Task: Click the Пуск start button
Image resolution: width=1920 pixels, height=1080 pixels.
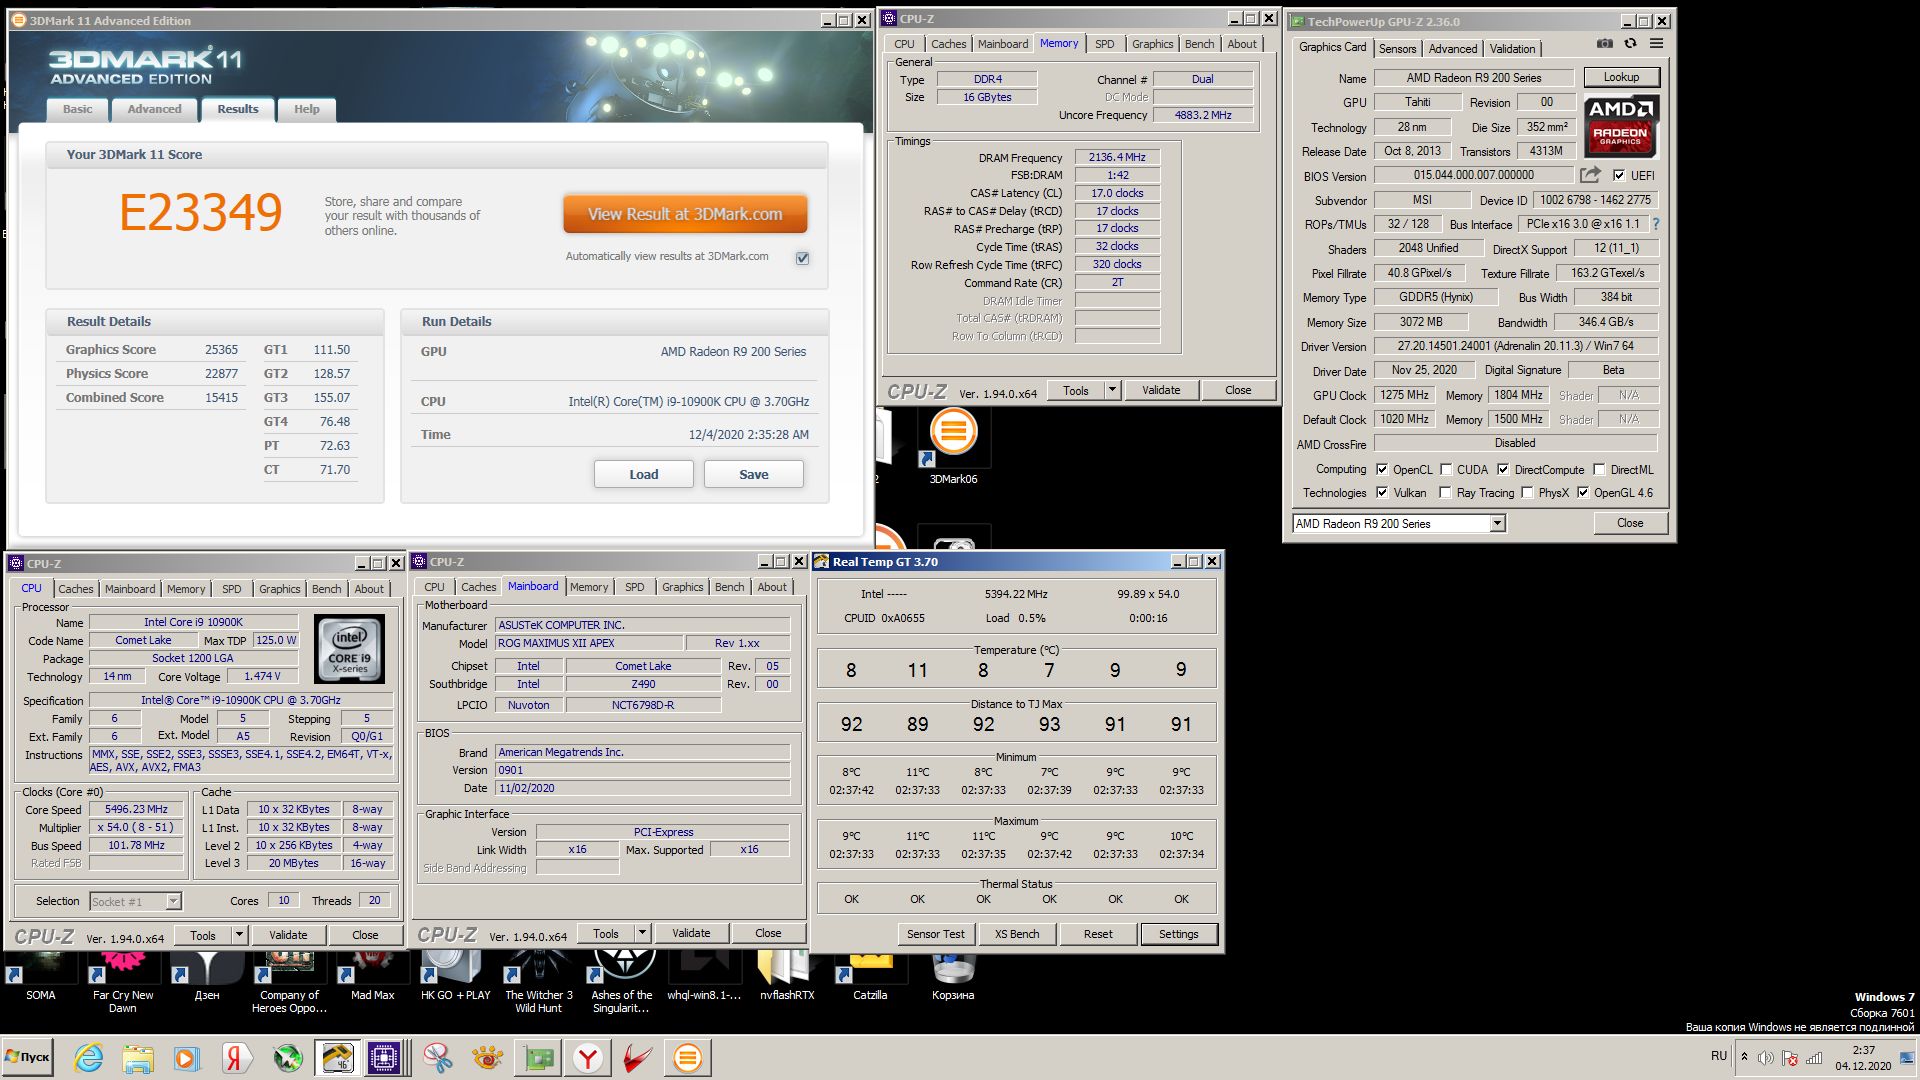Action: tap(27, 1057)
